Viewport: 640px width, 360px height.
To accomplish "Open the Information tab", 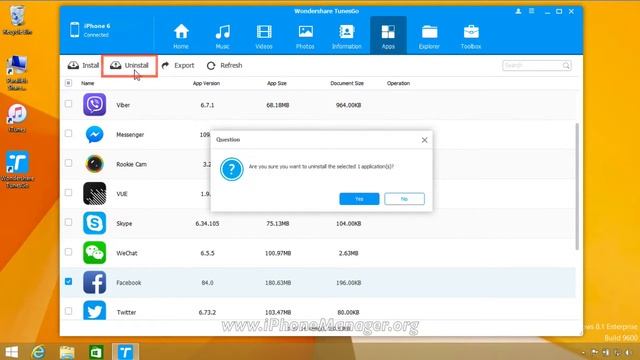I will pos(347,36).
